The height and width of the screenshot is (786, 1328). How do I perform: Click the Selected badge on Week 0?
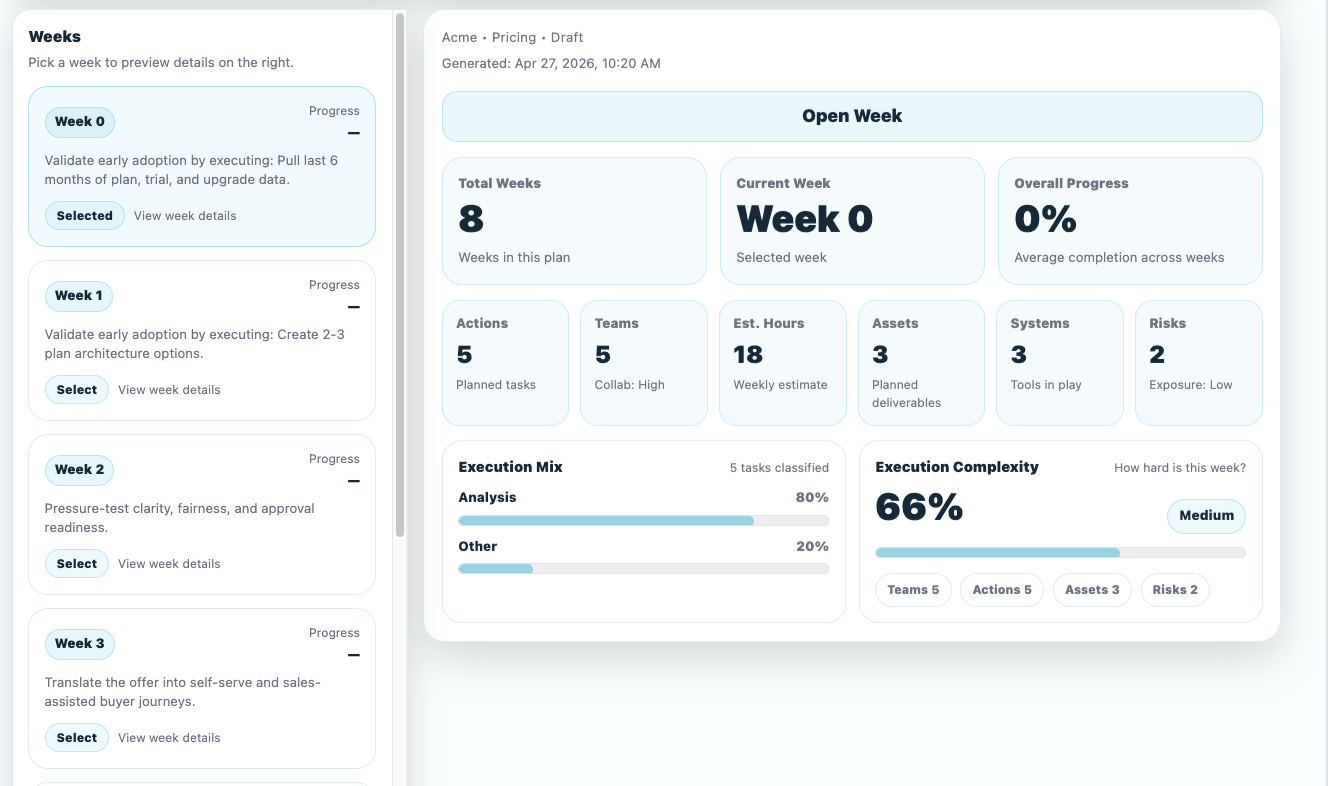(x=84, y=216)
